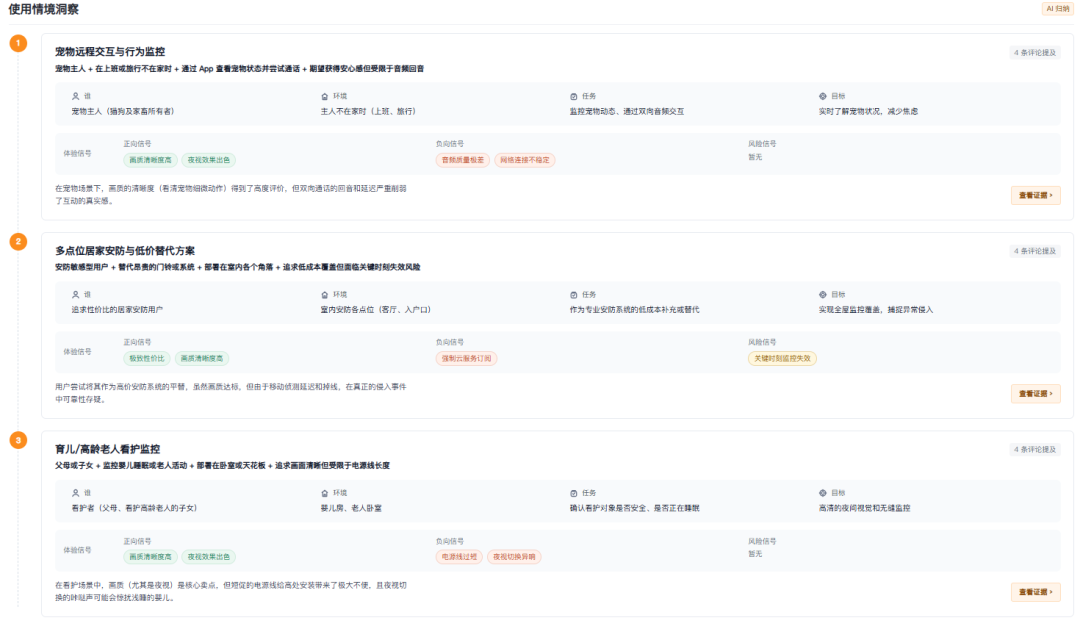Click the 夜视效果出色 tag in the 育儿/高龄老人看护监控 card
The height and width of the screenshot is (626, 1080).
[209, 556]
